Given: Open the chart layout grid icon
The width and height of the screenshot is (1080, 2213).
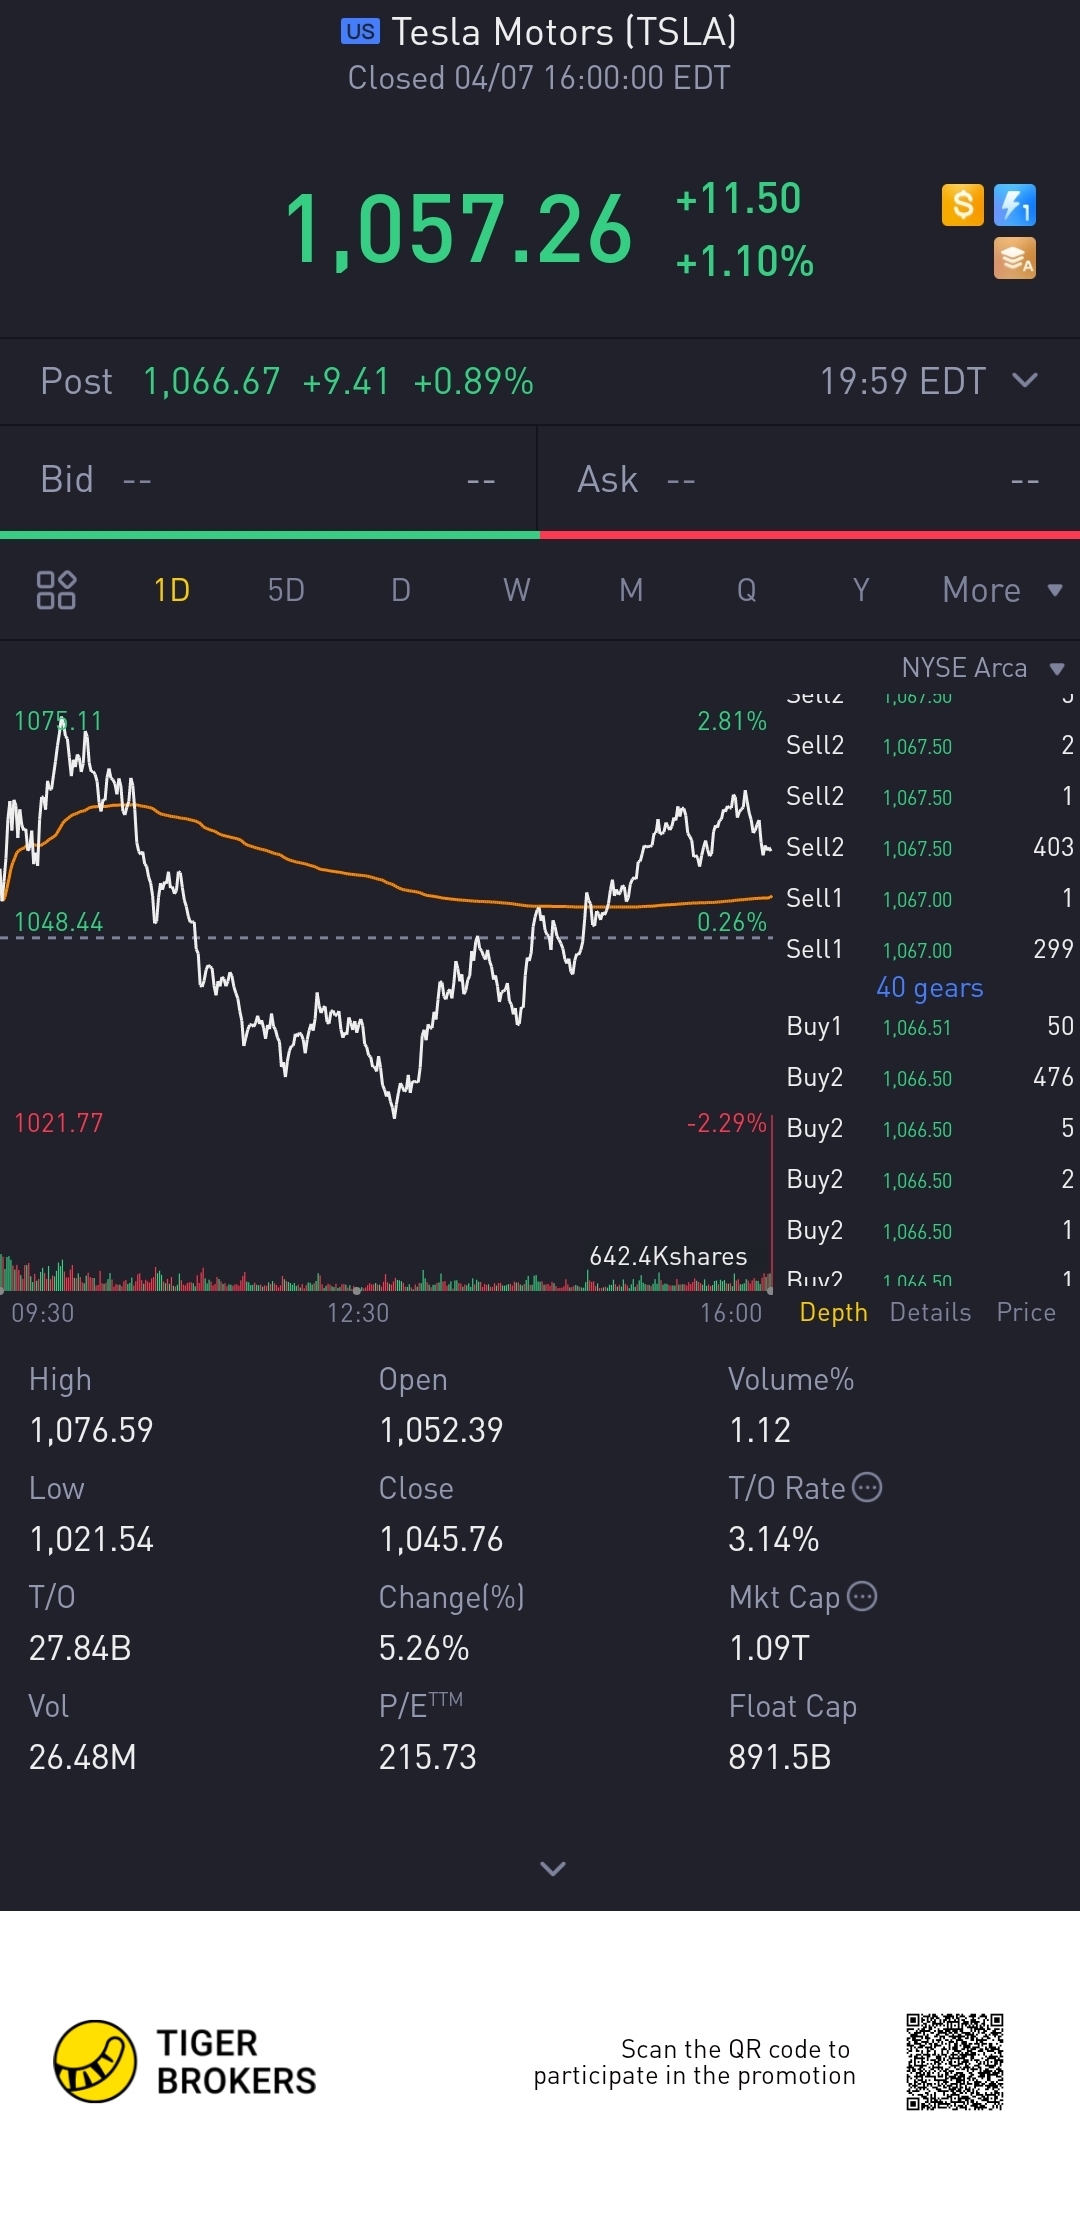Looking at the screenshot, I should point(56,590).
